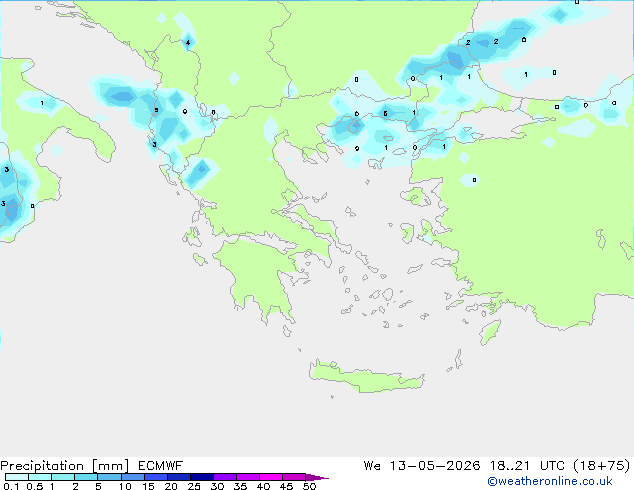This screenshot has width=634, height=490.
Task: Click the 45–50 mm legend swatch
Action: 294,477
